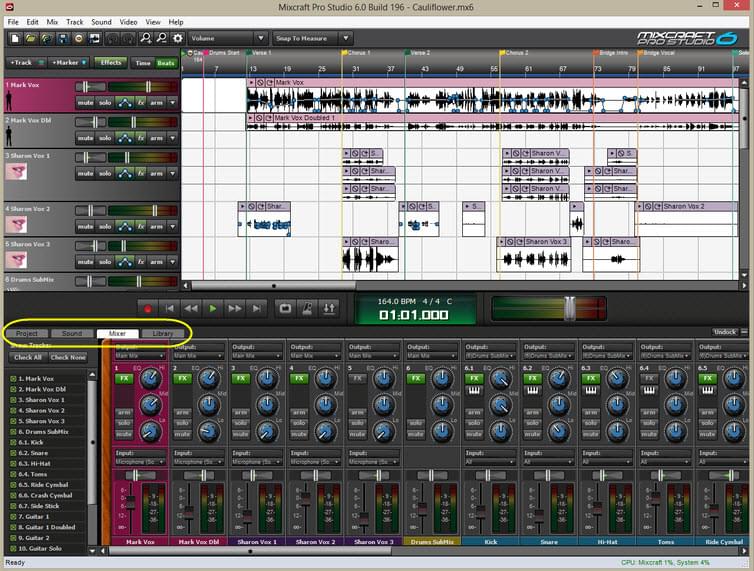The height and width of the screenshot is (571, 754).
Task: Jump to end of project
Action: [x=257, y=309]
